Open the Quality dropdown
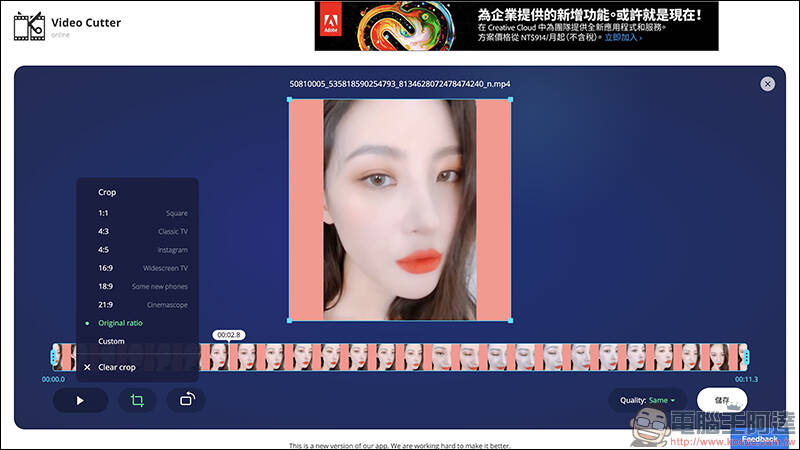800x450 pixels. click(647, 401)
